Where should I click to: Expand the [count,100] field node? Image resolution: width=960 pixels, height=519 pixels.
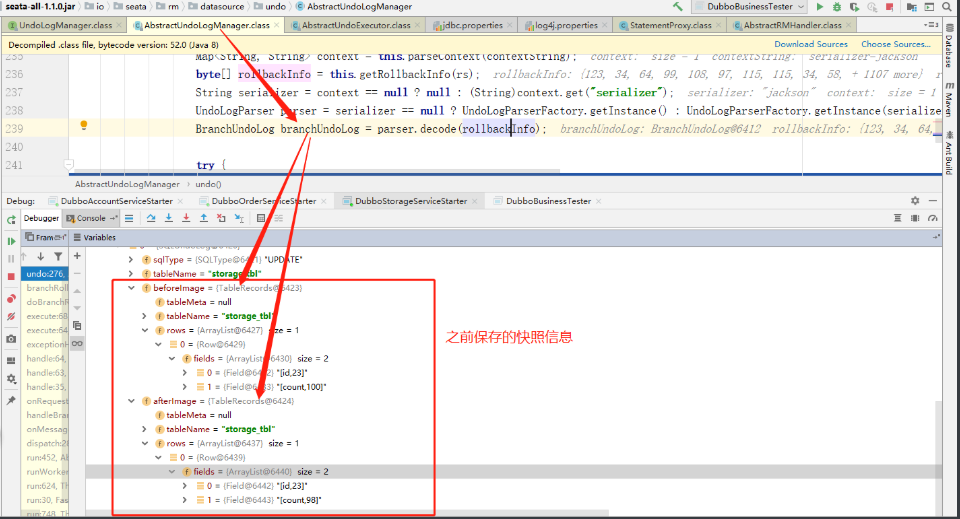pyautogui.click(x=184, y=387)
